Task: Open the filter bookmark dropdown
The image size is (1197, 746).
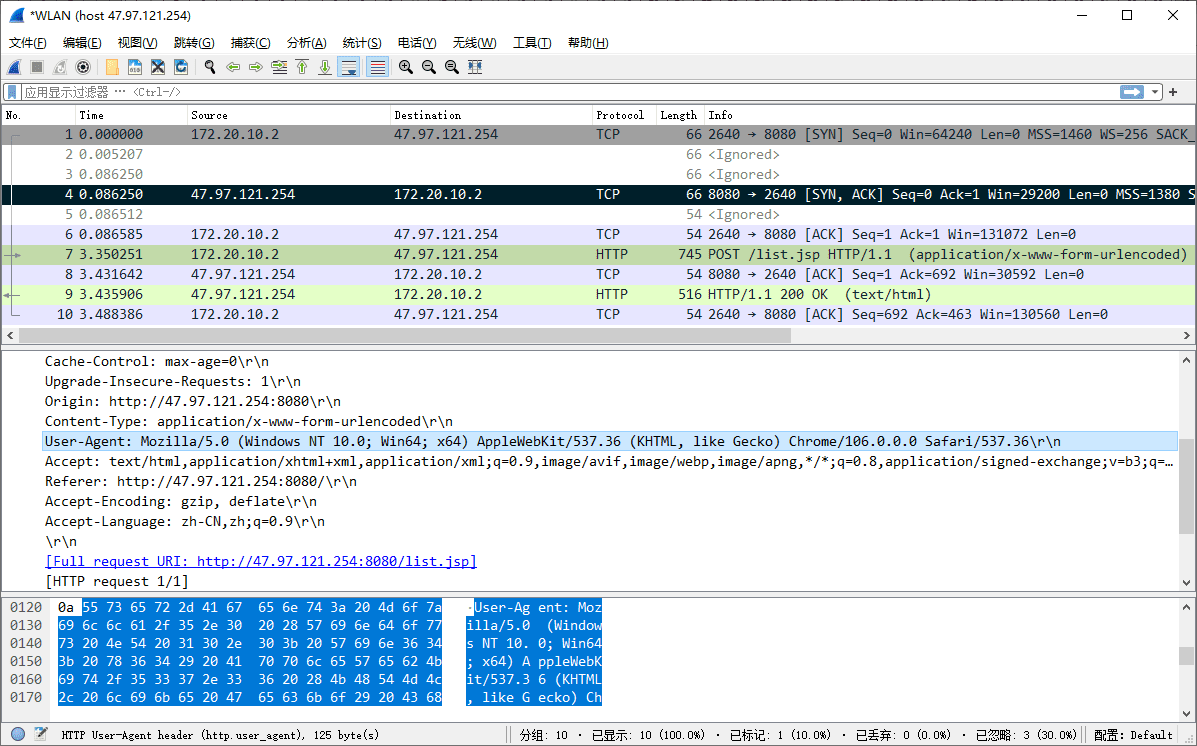Action: click(x=12, y=92)
